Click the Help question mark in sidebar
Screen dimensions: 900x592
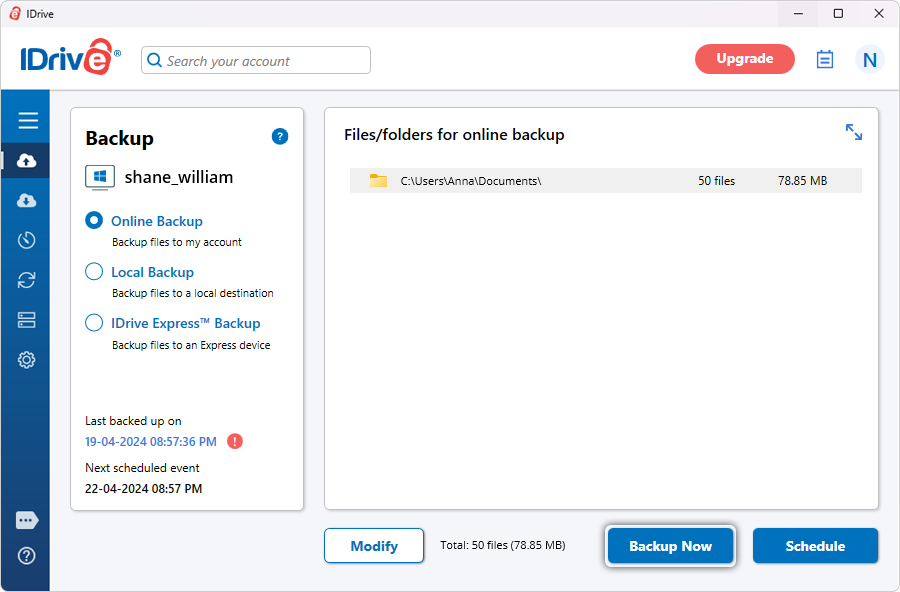tap(27, 556)
